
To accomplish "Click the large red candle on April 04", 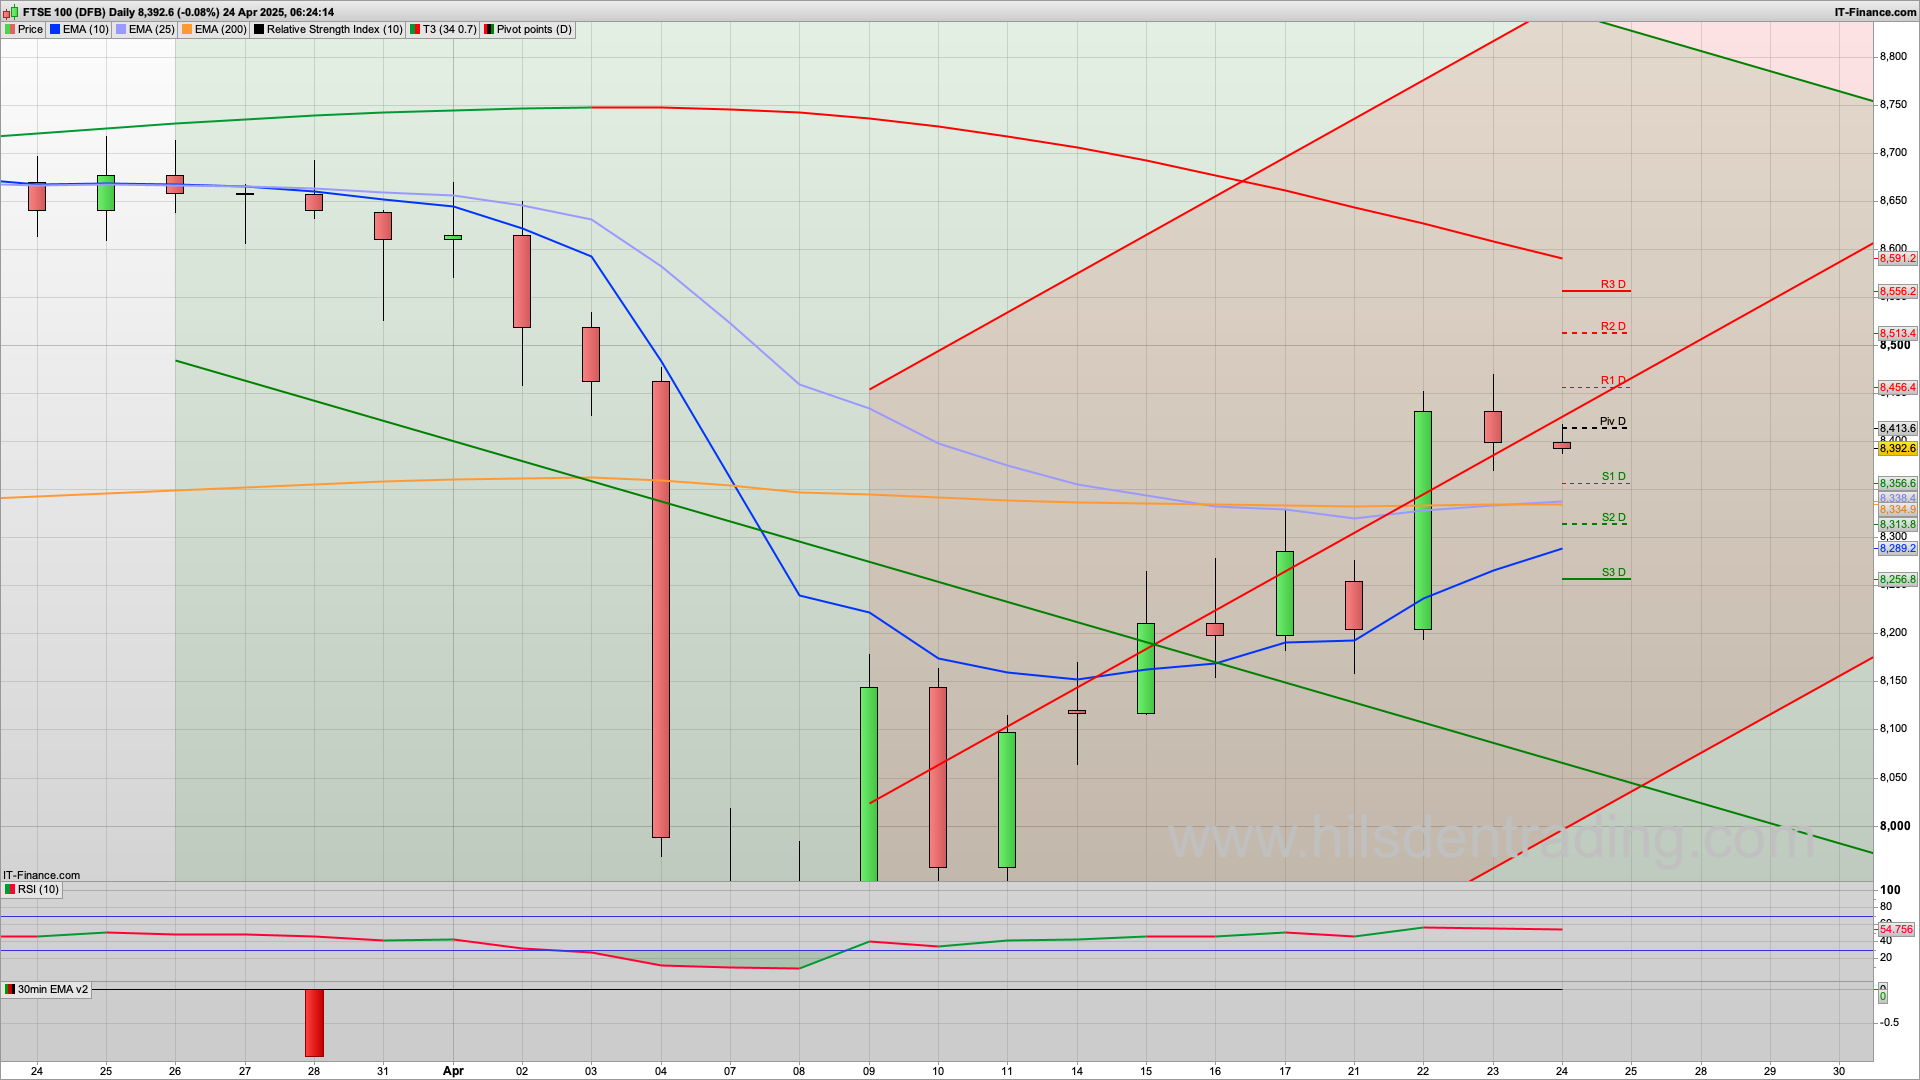I will click(661, 609).
